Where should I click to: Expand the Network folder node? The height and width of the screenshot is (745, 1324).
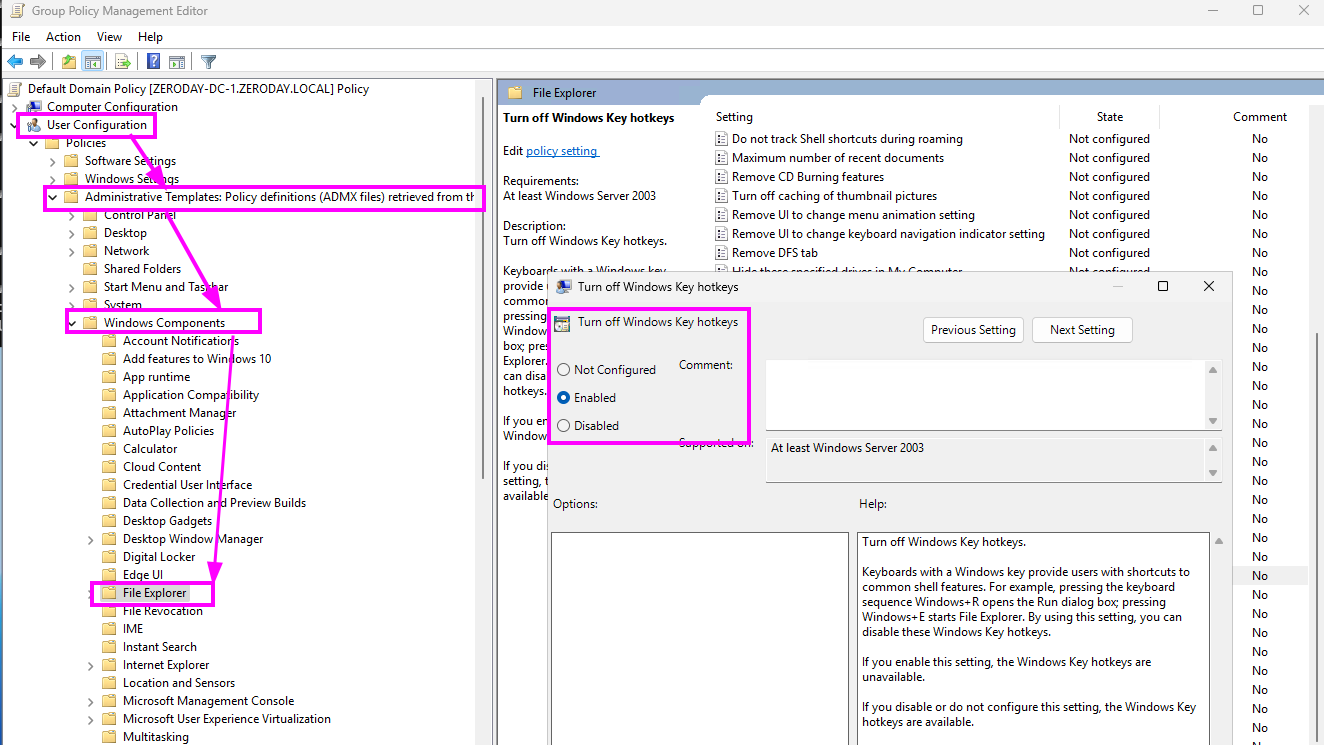(x=71, y=251)
